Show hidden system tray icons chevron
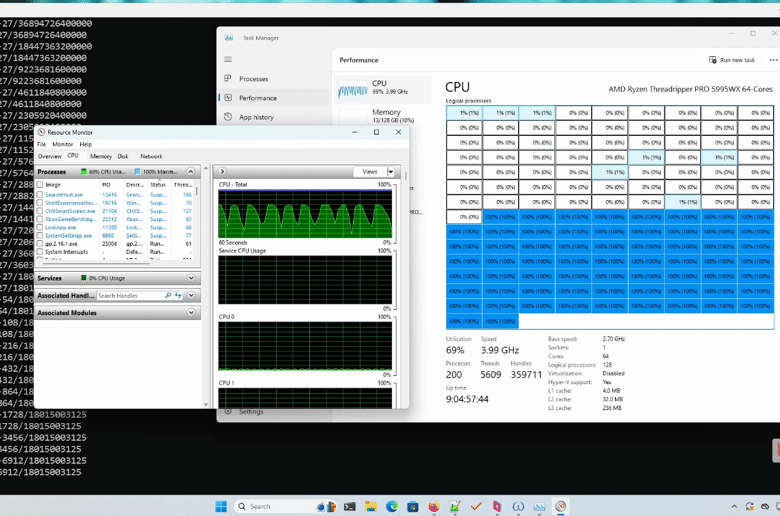The height and width of the screenshot is (516, 780). coord(734,507)
